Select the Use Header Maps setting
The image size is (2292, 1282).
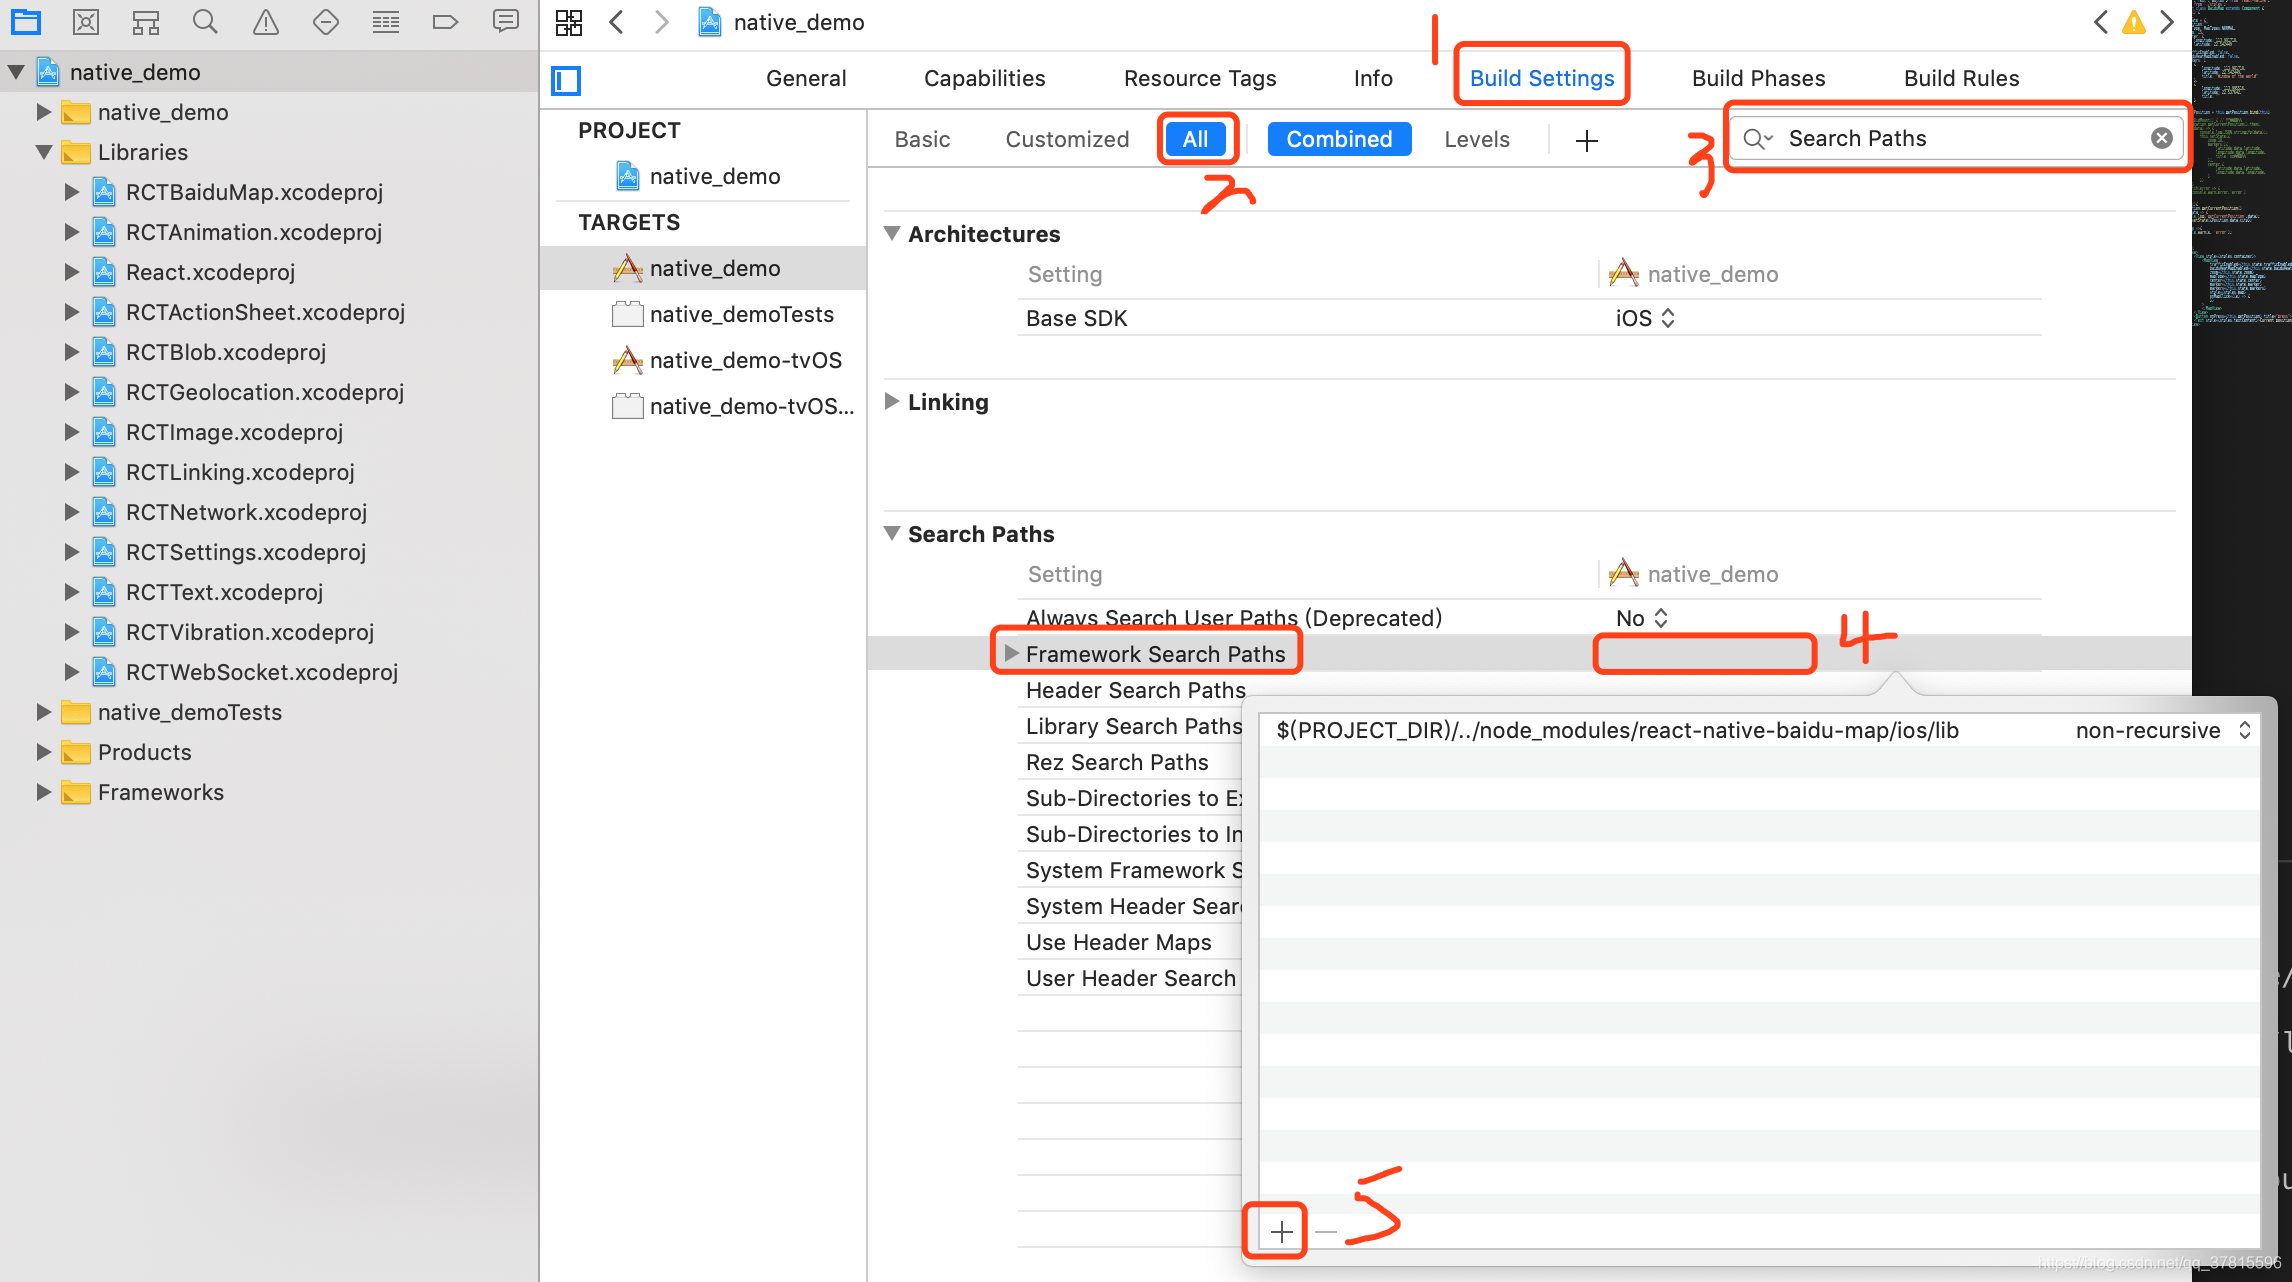[x=1118, y=942]
